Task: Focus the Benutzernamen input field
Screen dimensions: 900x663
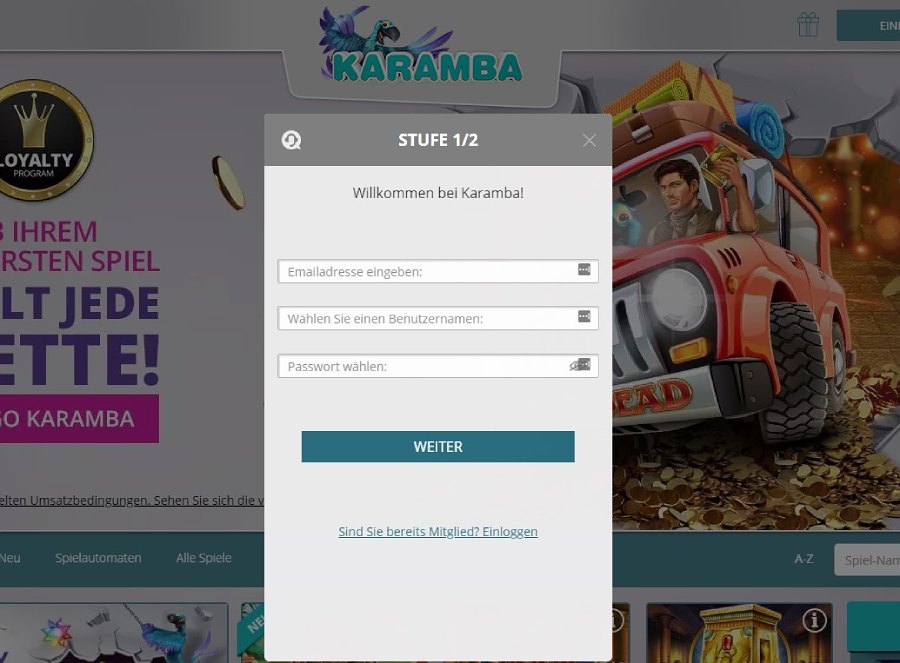Action: (438, 318)
